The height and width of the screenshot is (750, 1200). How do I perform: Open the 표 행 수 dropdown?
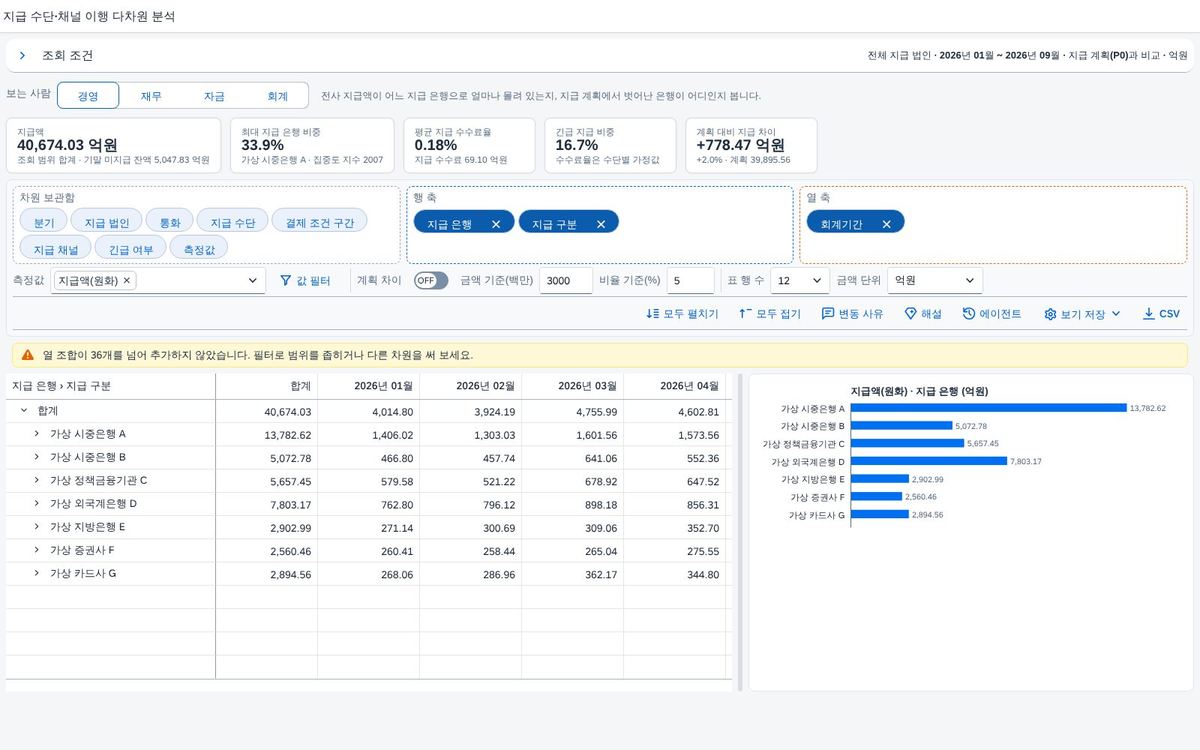coord(800,281)
